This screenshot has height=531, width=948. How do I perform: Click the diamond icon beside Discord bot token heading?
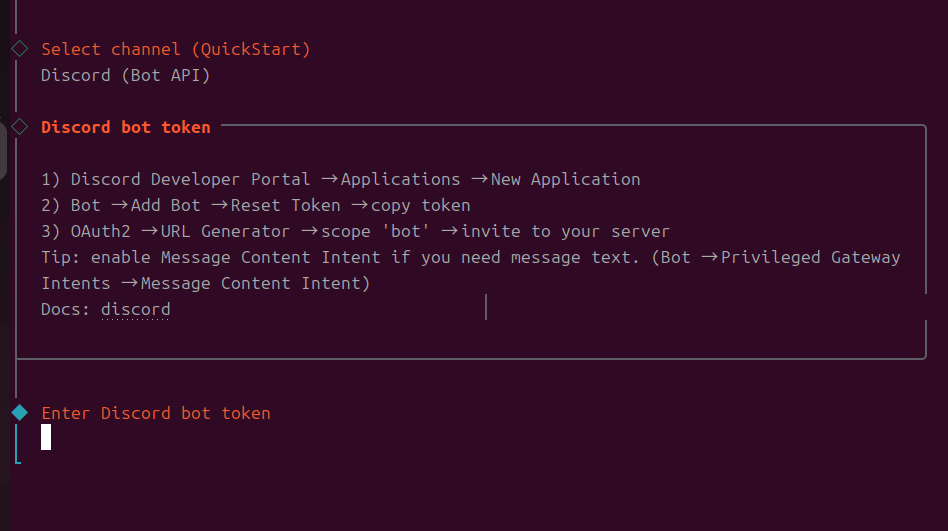click(x=19, y=127)
